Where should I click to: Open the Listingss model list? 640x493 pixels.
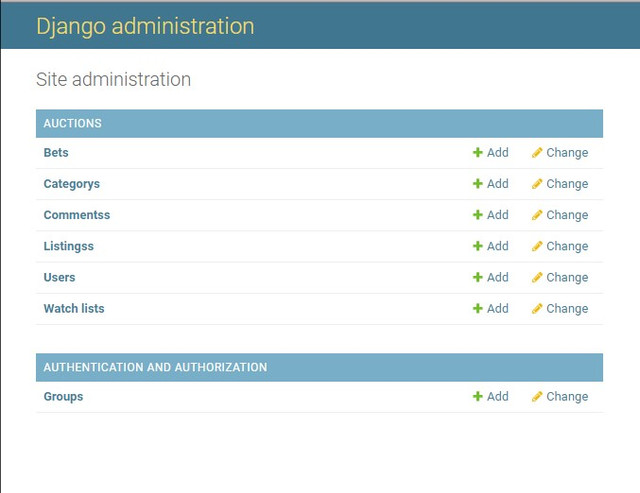click(x=69, y=246)
